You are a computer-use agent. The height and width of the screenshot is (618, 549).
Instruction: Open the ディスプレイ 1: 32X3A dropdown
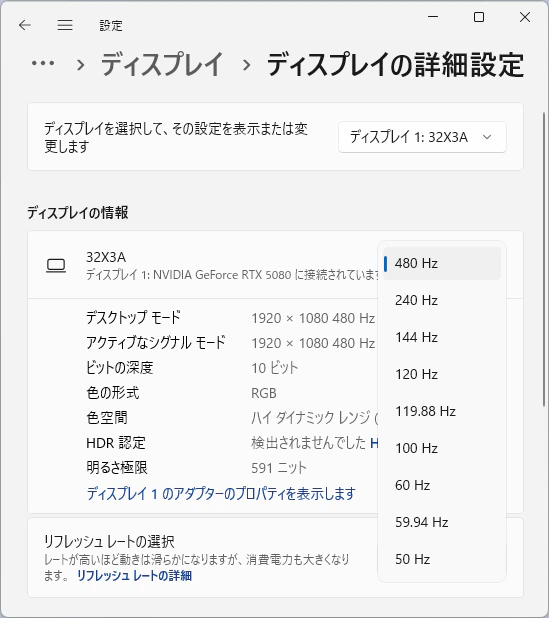[x=422, y=137]
